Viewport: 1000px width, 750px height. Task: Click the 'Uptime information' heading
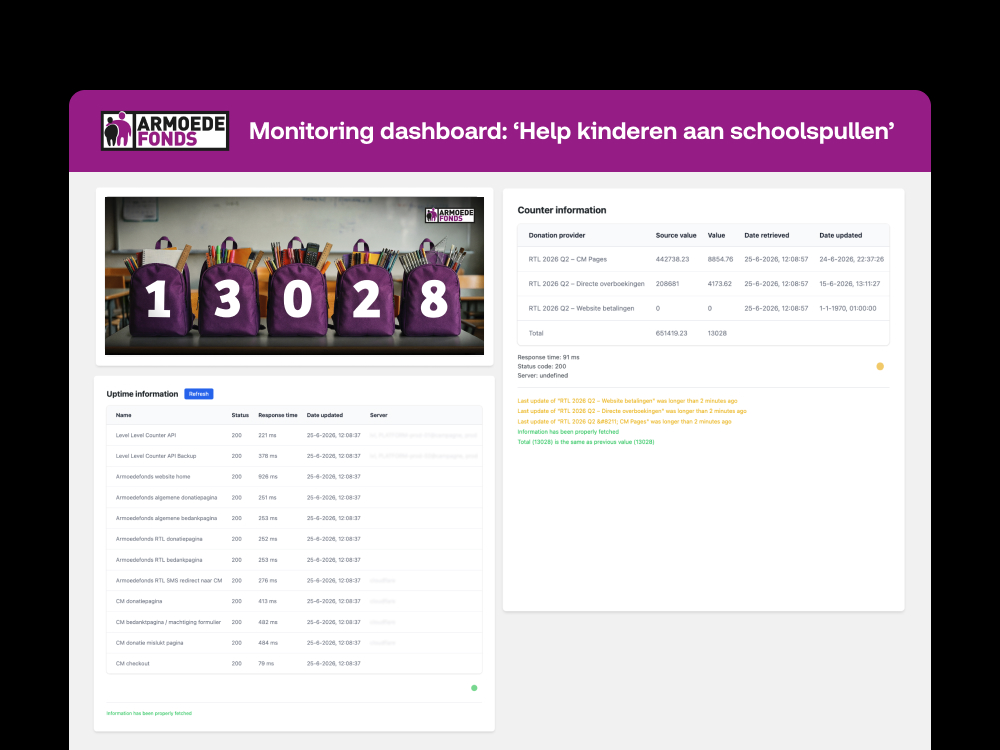[x=142, y=394]
